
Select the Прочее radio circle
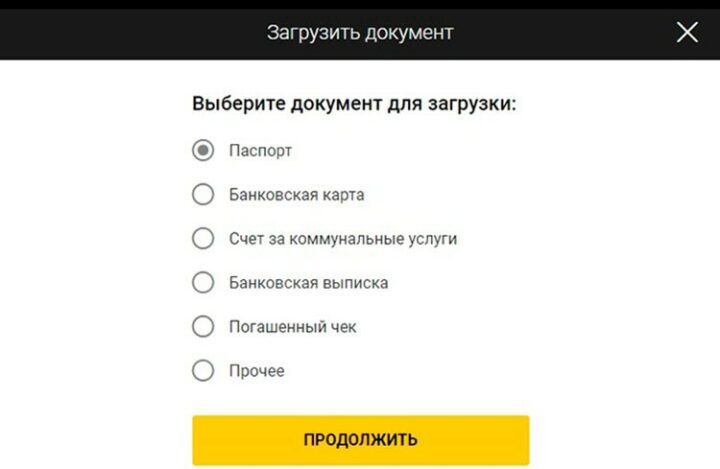[x=203, y=371]
